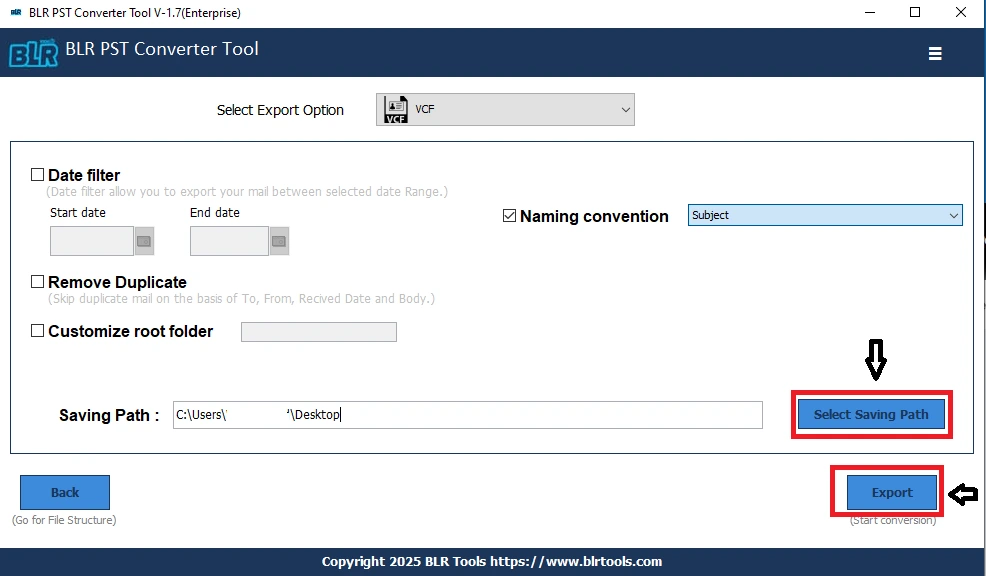Uncheck the Naming convention checkbox
This screenshot has width=986, height=576.
coord(509,216)
